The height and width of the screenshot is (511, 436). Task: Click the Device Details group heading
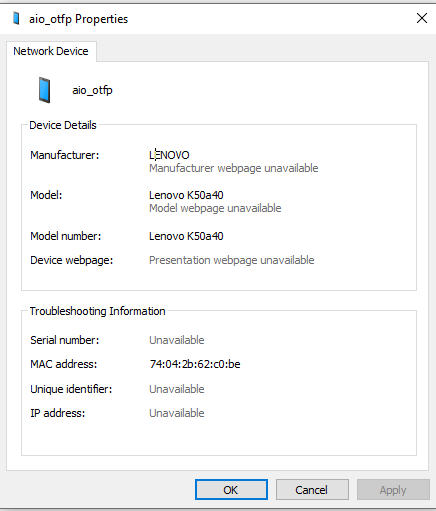[63, 125]
